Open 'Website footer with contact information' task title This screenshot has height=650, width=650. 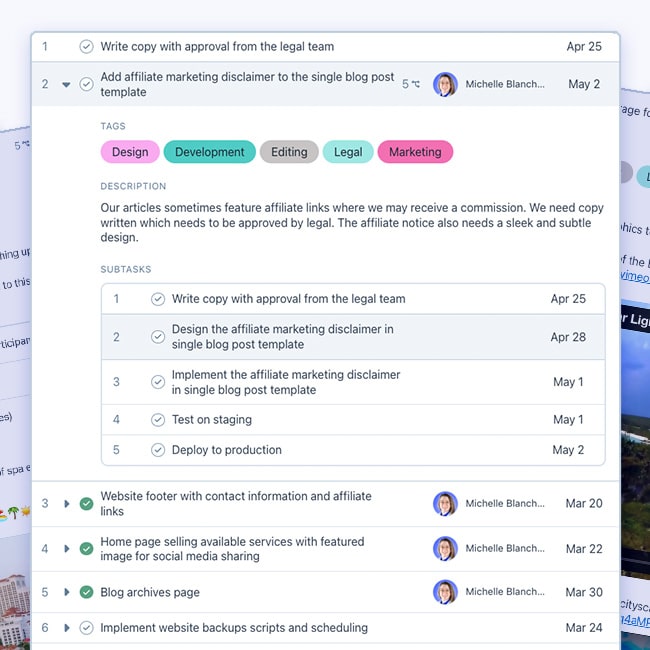click(236, 504)
